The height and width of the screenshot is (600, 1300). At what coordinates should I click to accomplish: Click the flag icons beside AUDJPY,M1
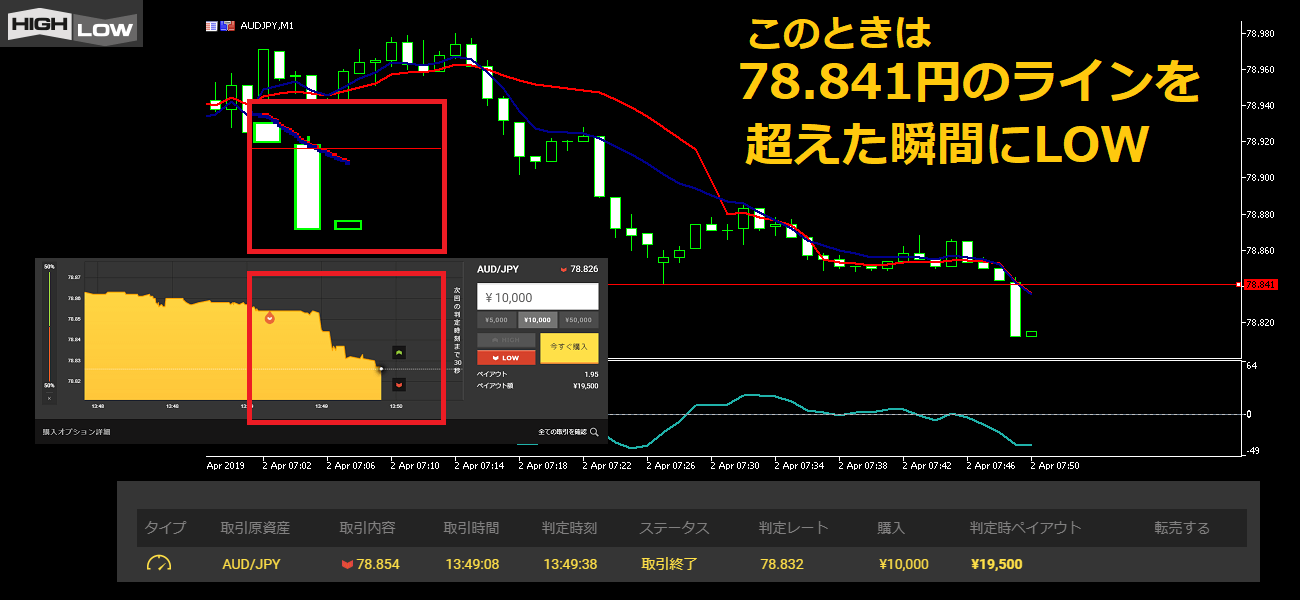point(219,25)
